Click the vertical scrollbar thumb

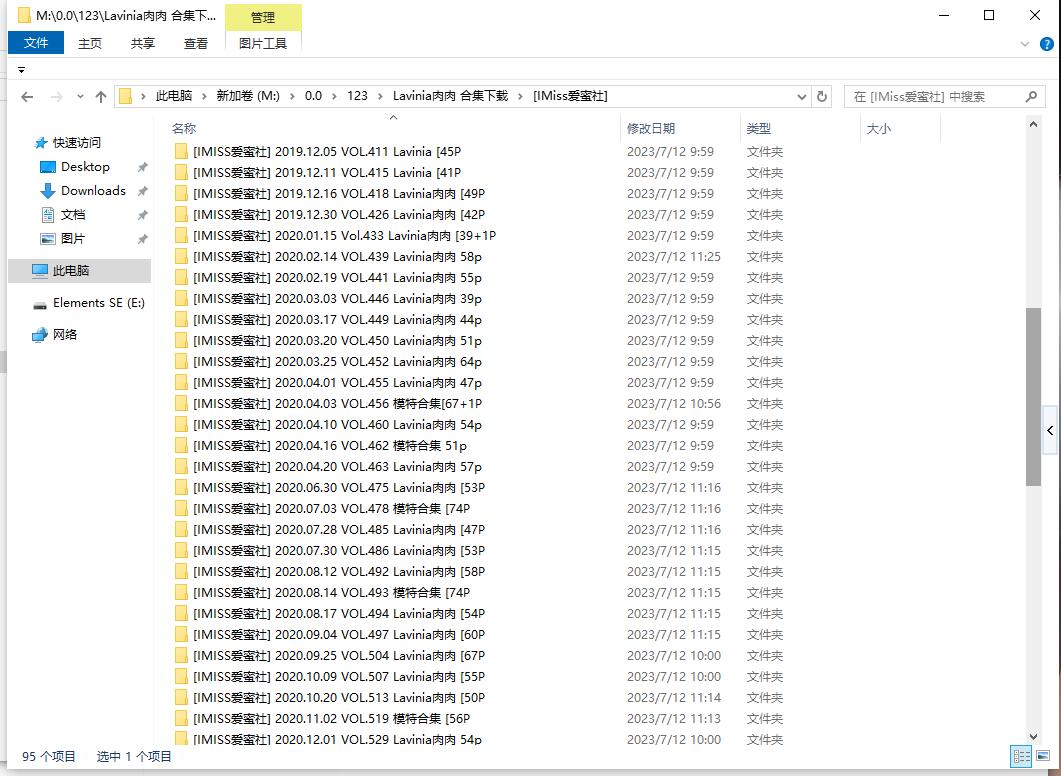coord(1033,396)
